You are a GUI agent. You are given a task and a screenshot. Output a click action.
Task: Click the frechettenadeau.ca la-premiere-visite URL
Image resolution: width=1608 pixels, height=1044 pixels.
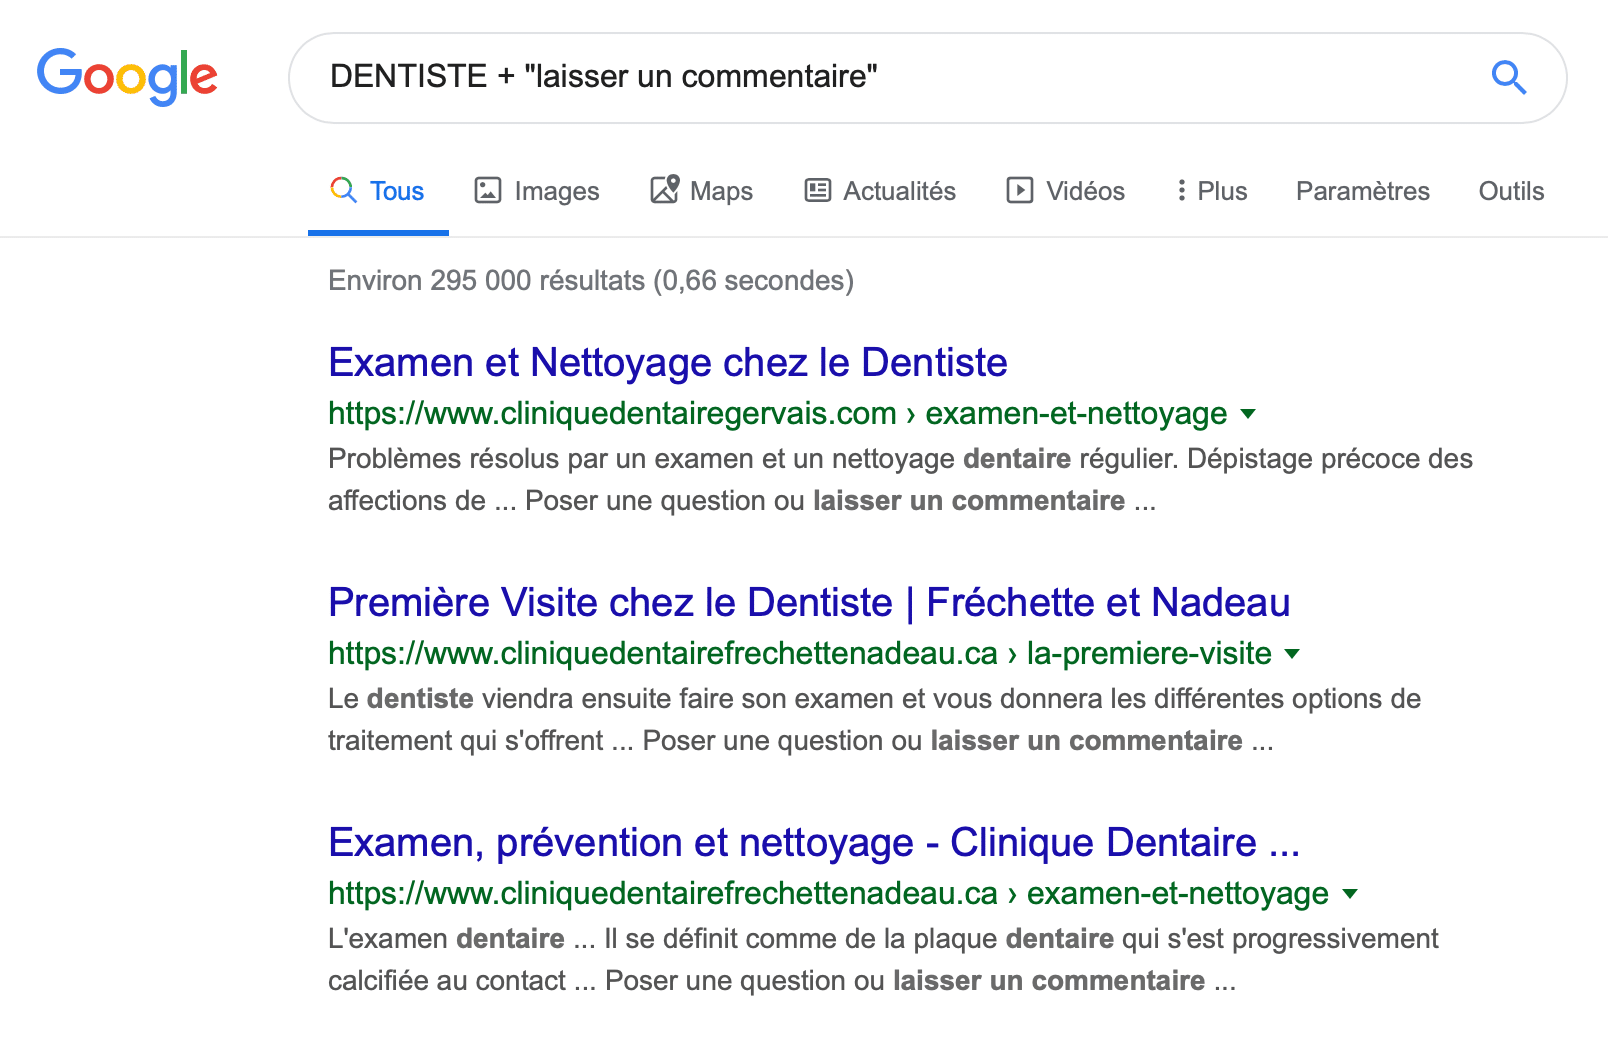(x=800, y=653)
